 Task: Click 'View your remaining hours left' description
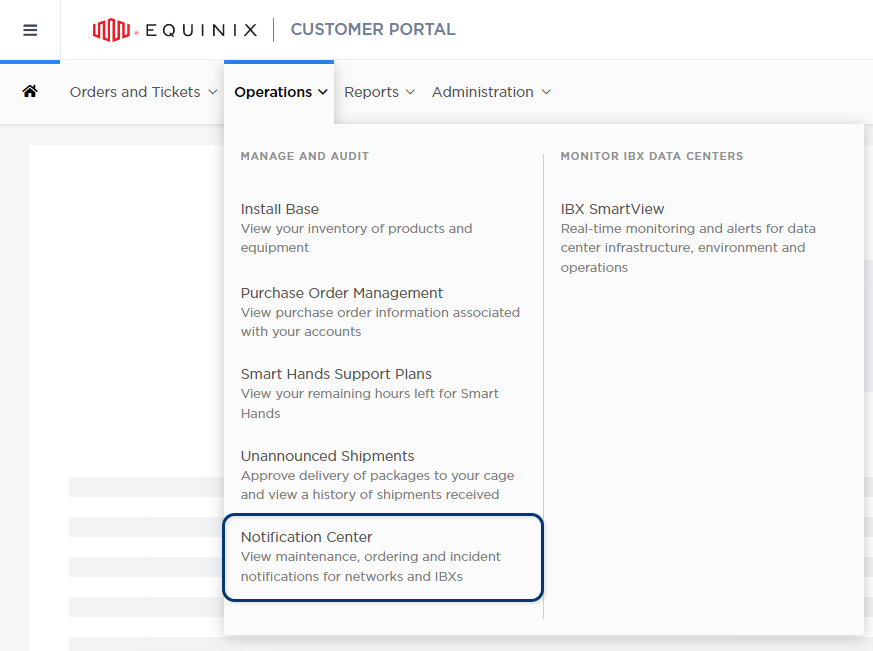click(x=370, y=403)
